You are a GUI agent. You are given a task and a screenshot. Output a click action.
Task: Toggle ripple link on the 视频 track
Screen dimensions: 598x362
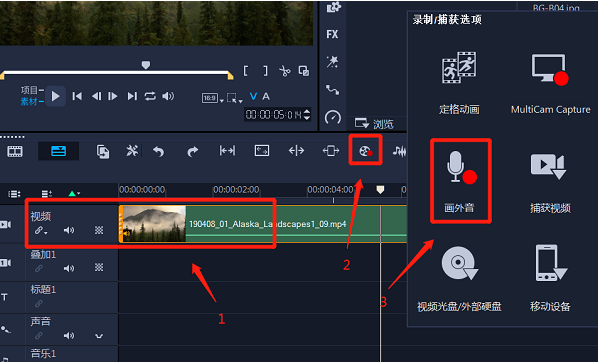39,230
